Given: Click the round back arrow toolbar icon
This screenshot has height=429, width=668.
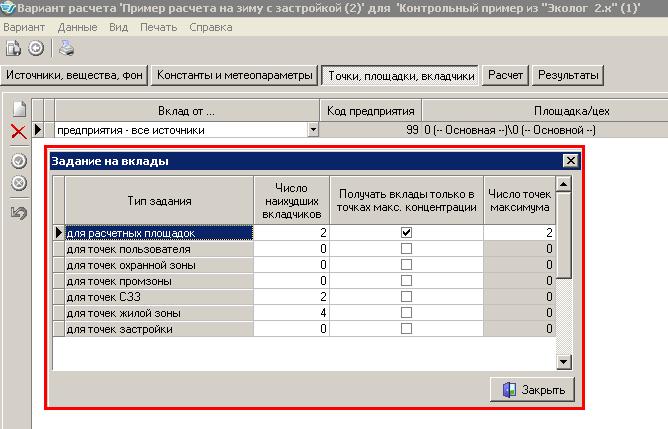Looking at the screenshot, I should point(36,47).
